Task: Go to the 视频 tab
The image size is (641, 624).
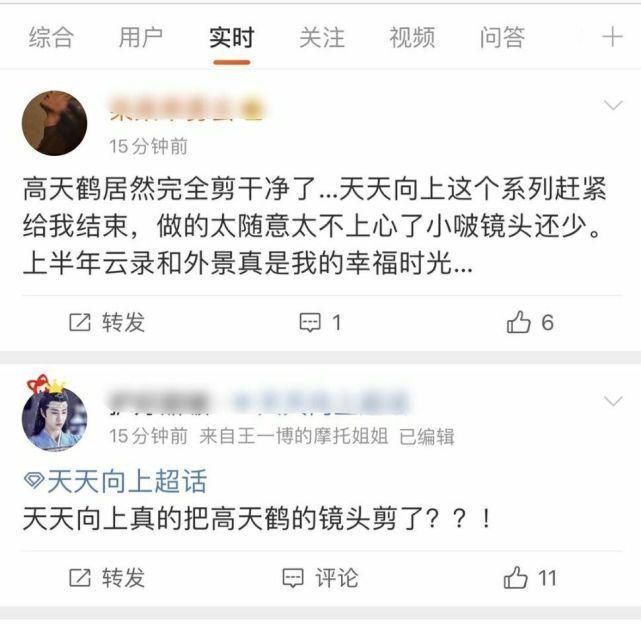Action: tap(412, 37)
